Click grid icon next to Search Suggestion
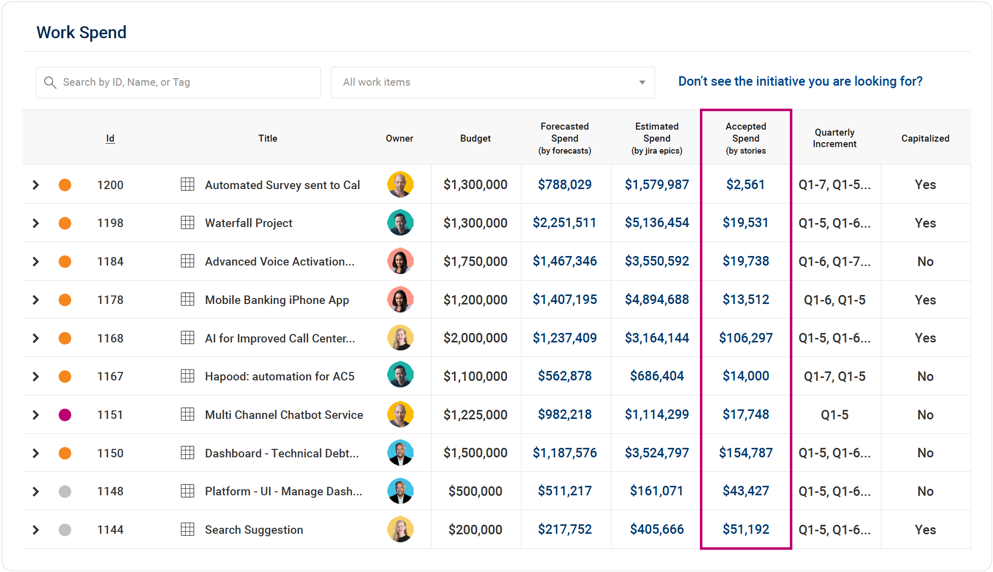 click(187, 530)
